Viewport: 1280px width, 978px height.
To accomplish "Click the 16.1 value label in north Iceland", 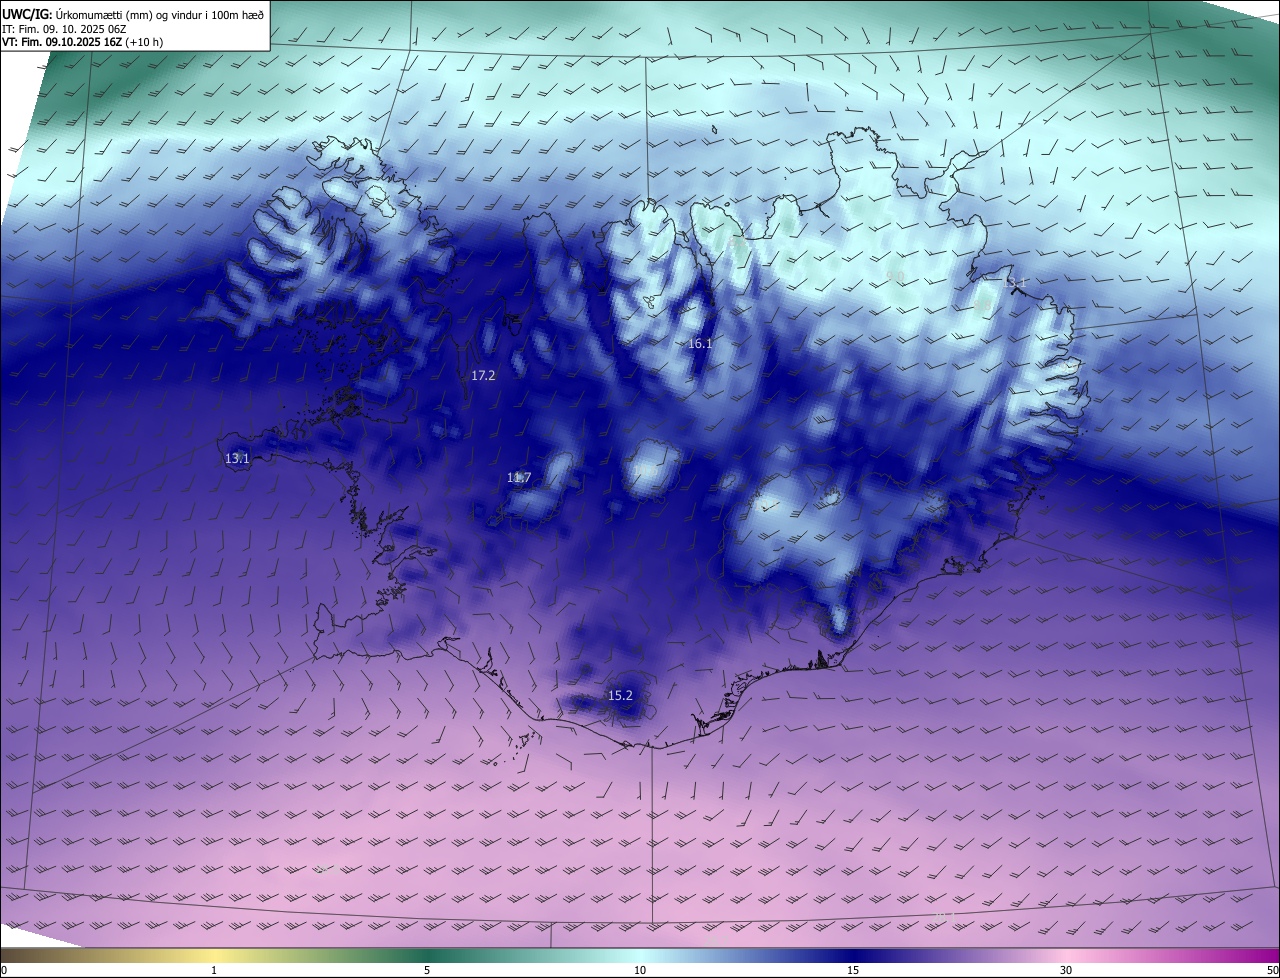I will (700, 344).
